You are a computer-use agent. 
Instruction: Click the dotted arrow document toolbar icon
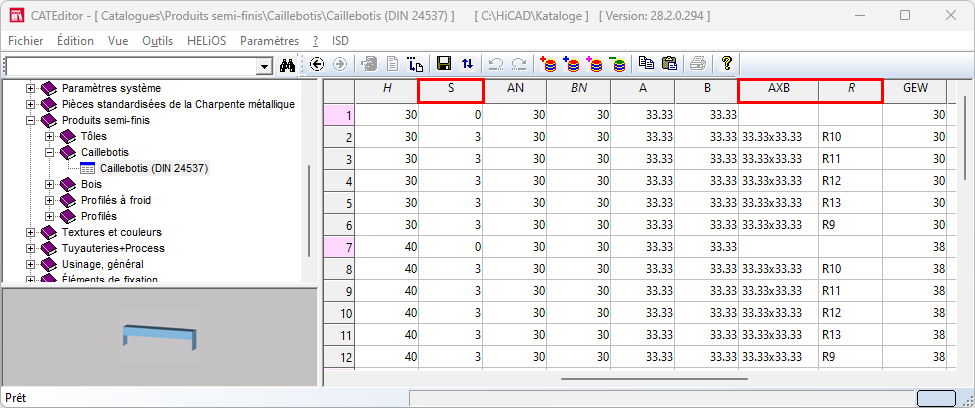click(x=415, y=64)
